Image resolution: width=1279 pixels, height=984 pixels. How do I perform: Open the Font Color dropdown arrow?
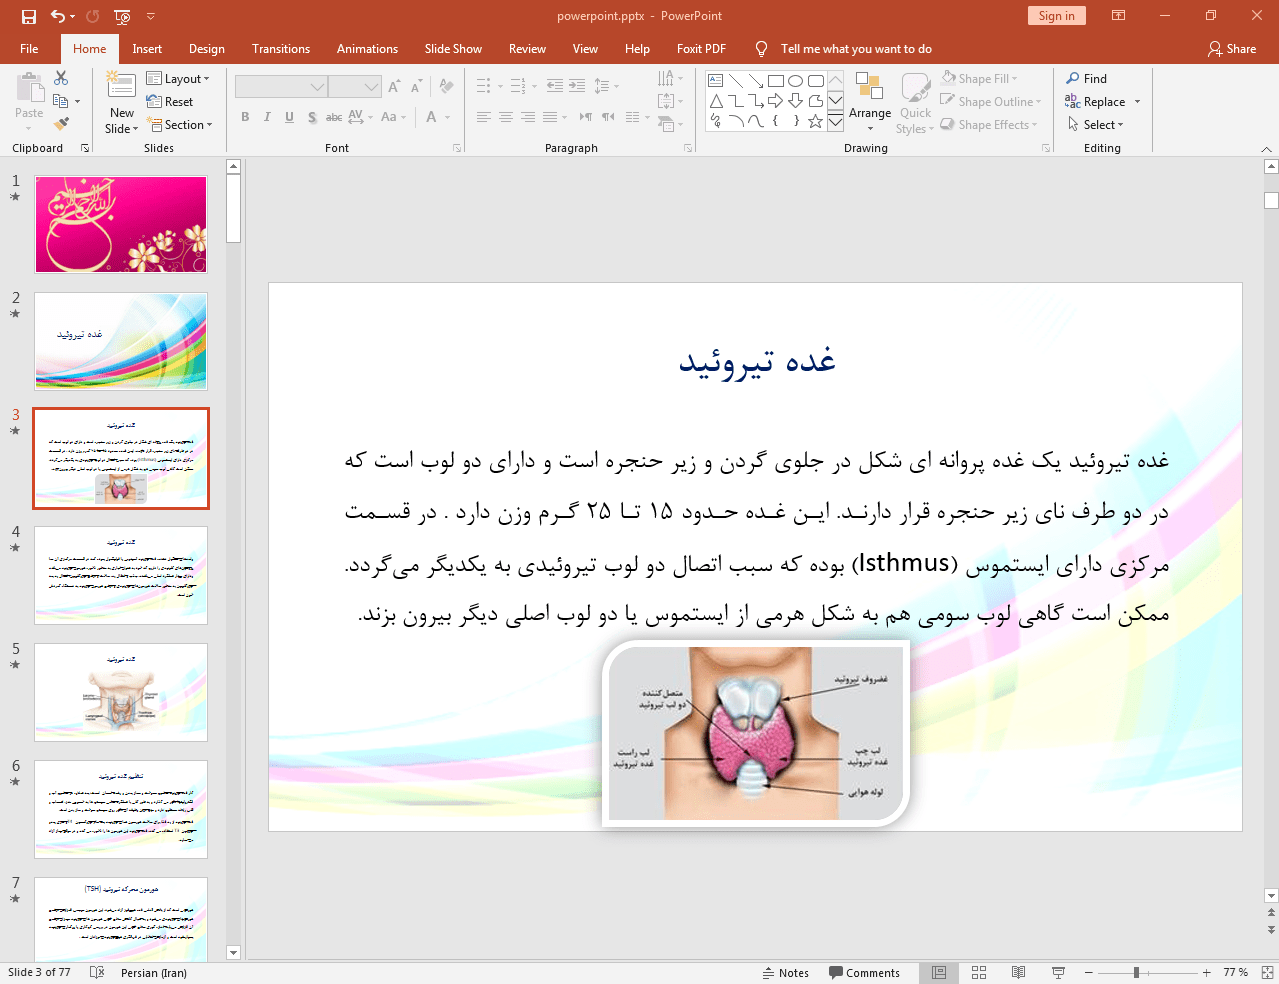point(447,117)
